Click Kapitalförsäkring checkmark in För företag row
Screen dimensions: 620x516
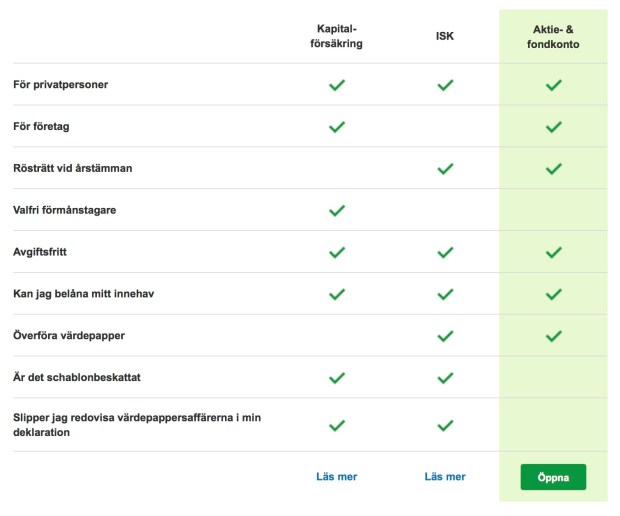point(337,127)
